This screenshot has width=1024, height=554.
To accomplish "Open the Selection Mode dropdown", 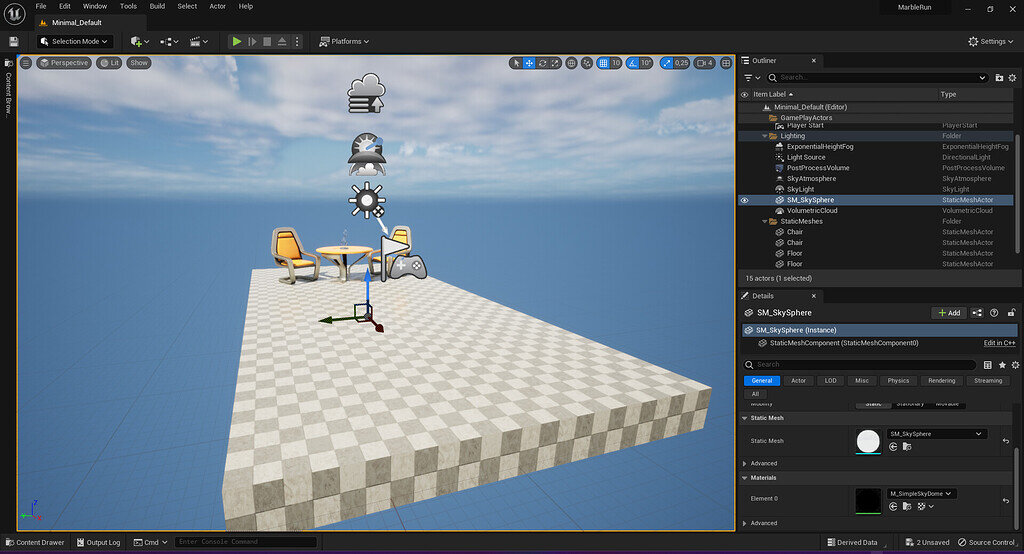I will [75, 41].
